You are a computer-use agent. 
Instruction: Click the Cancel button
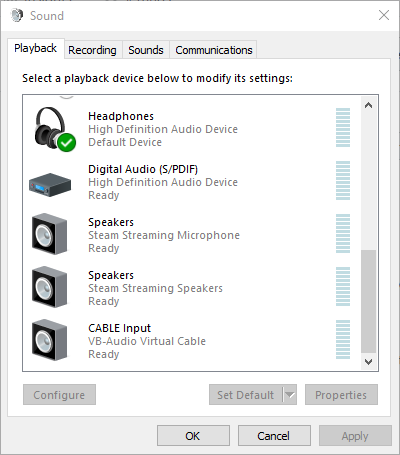coord(274,436)
